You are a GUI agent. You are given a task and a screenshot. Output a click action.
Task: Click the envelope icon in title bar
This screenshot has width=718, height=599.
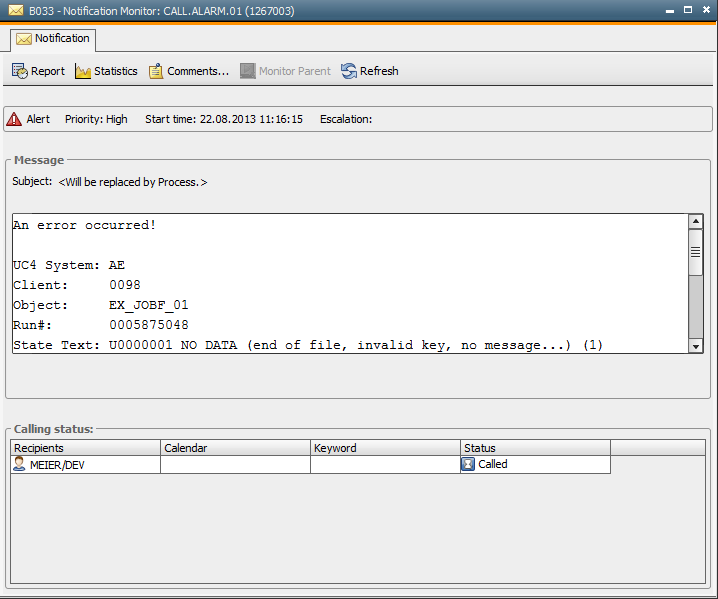pyautogui.click(x=16, y=10)
